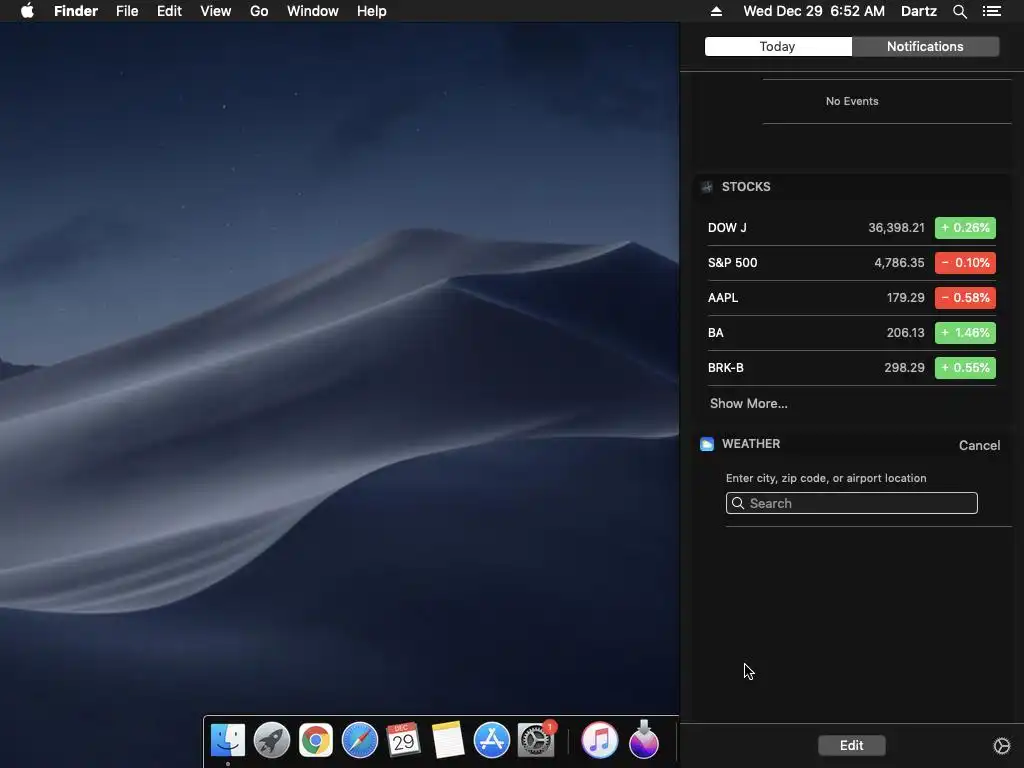Click the STOCKS widget header
The height and width of the screenshot is (768, 1024).
coord(746,187)
